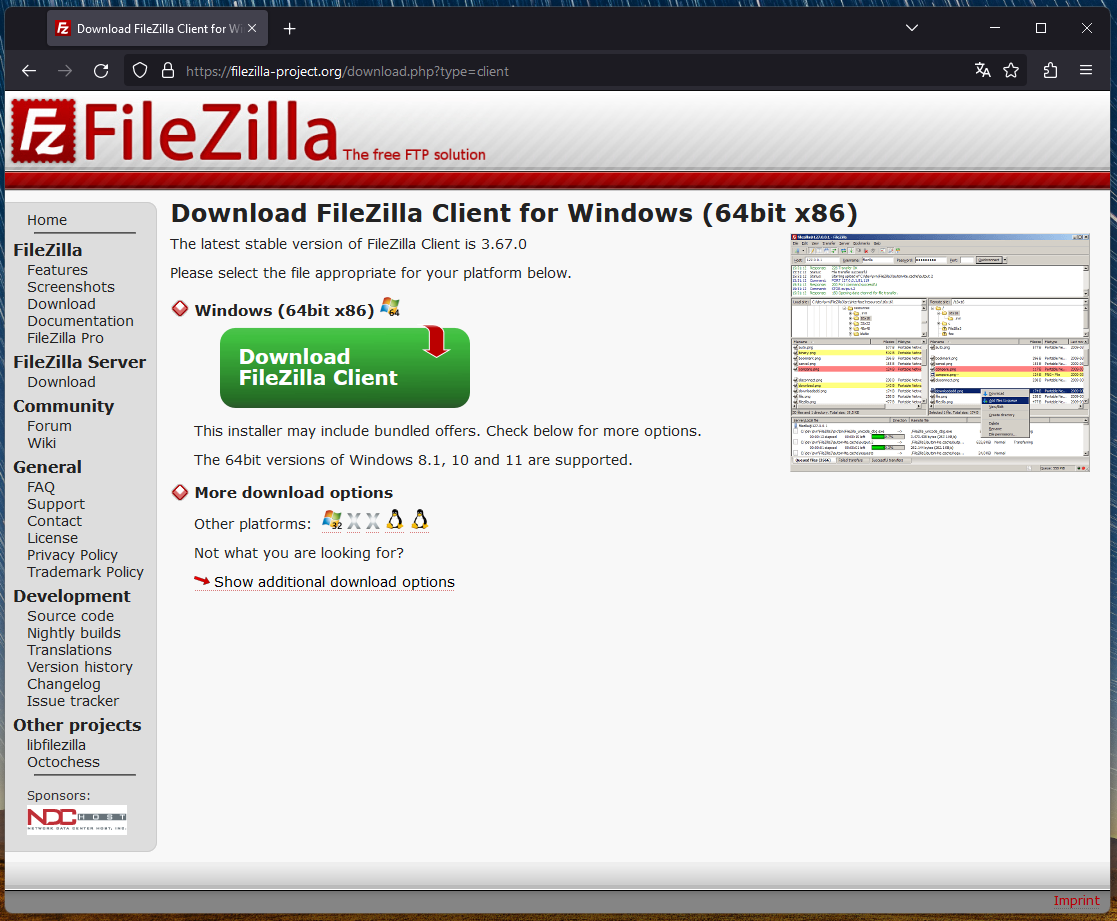Open the Source code link
1117x921 pixels.
pyautogui.click(x=71, y=616)
